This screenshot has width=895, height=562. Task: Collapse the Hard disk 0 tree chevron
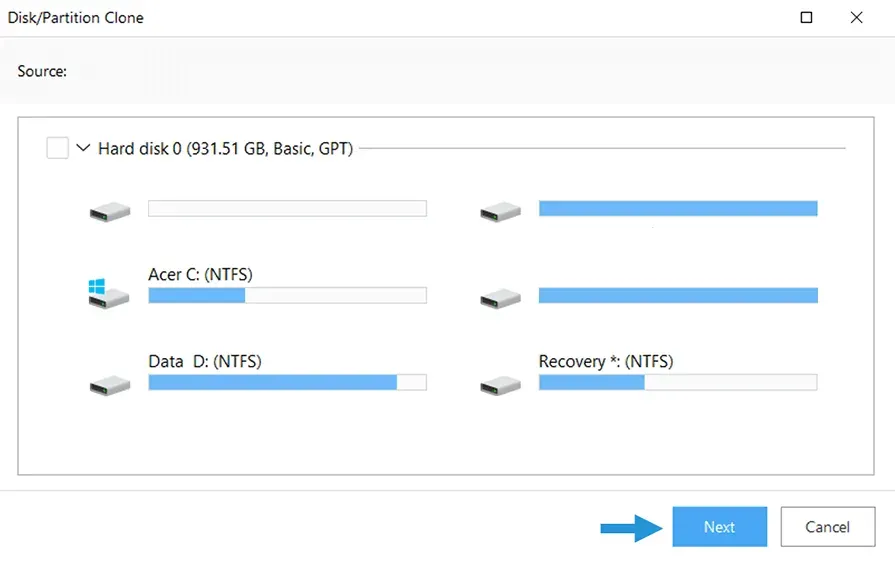[x=83, y=149]
